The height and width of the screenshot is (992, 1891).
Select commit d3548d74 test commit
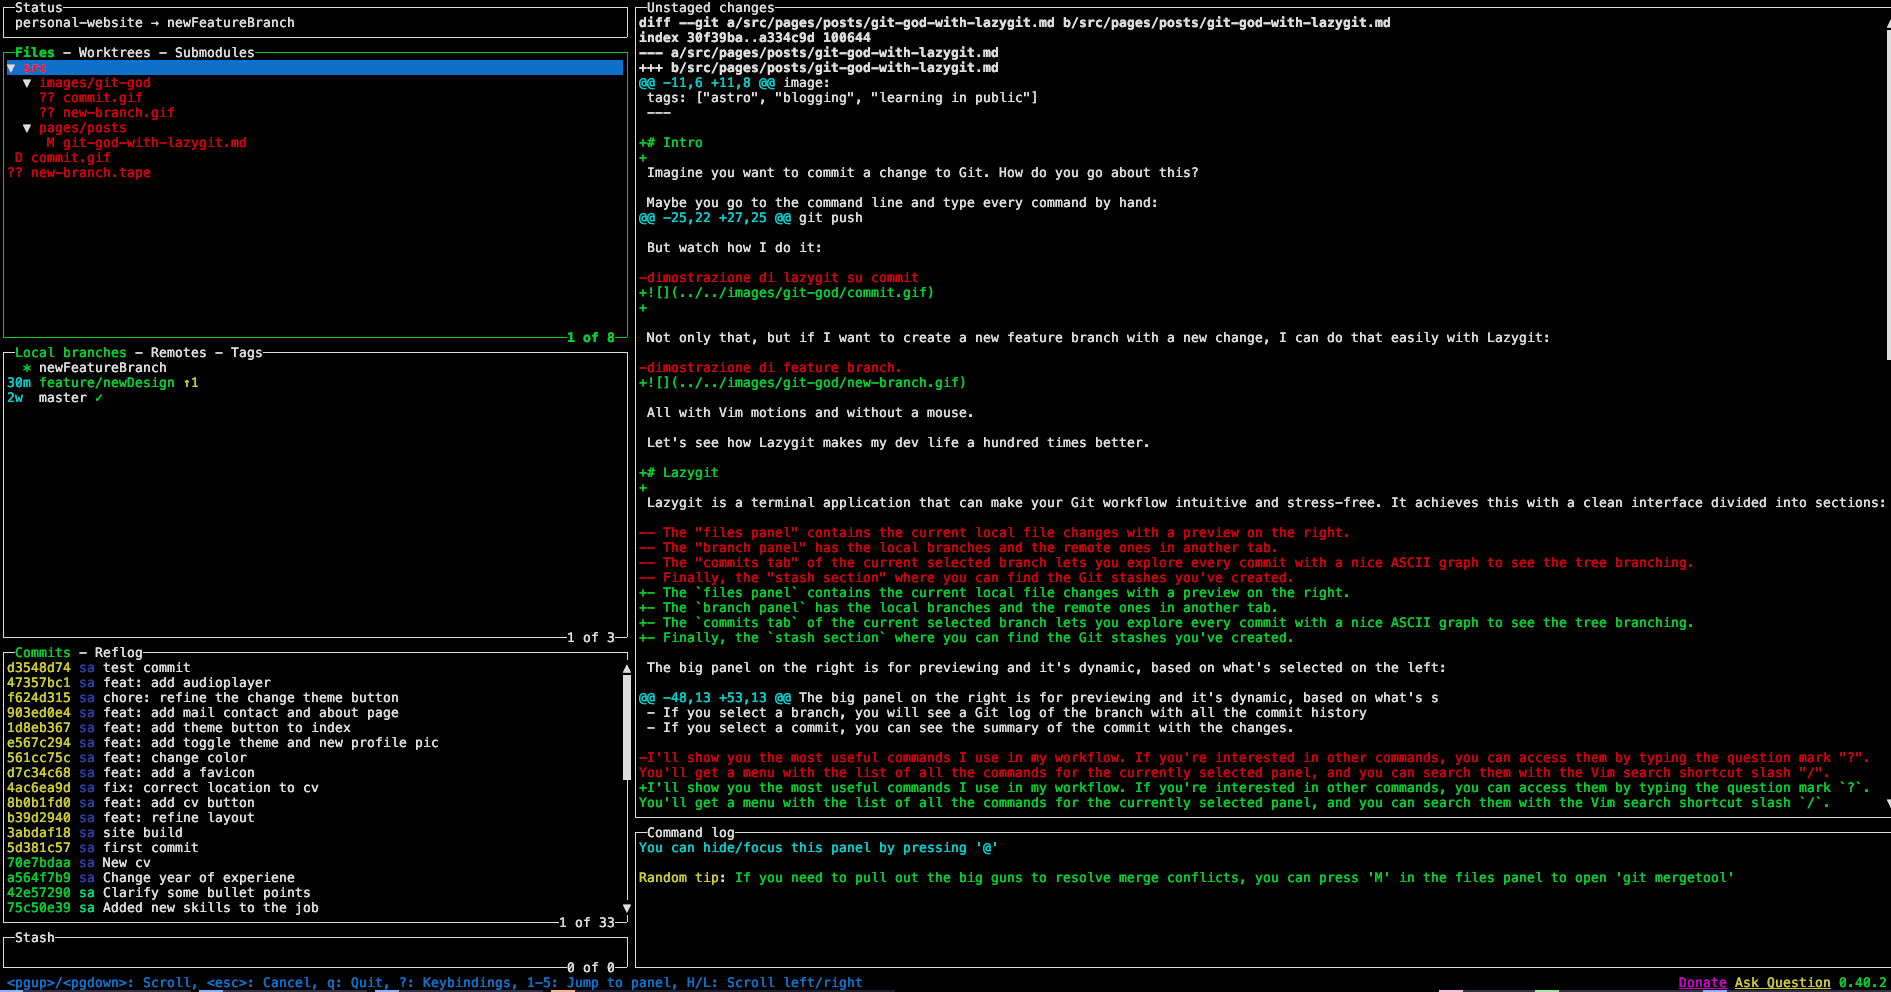98,668
